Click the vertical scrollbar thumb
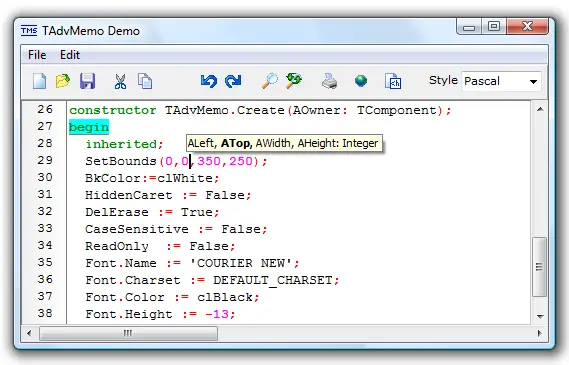Image resolution: width=569 pixels, height=365 pixels. point(540,267)
